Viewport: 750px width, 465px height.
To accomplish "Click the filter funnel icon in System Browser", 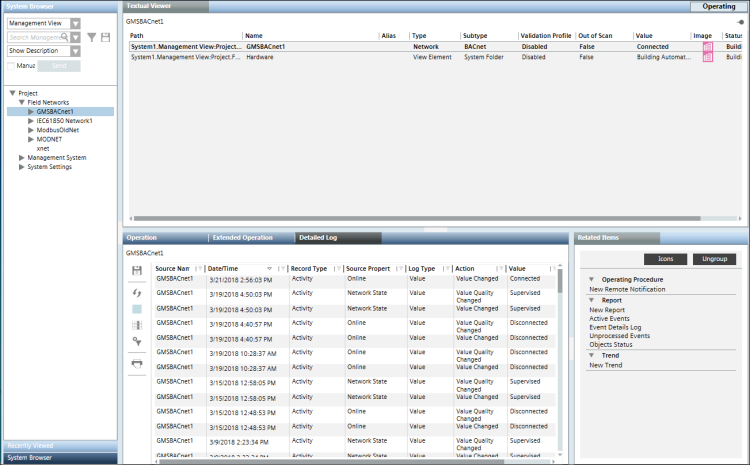I will pyautogui.click(x=92, y=37).
